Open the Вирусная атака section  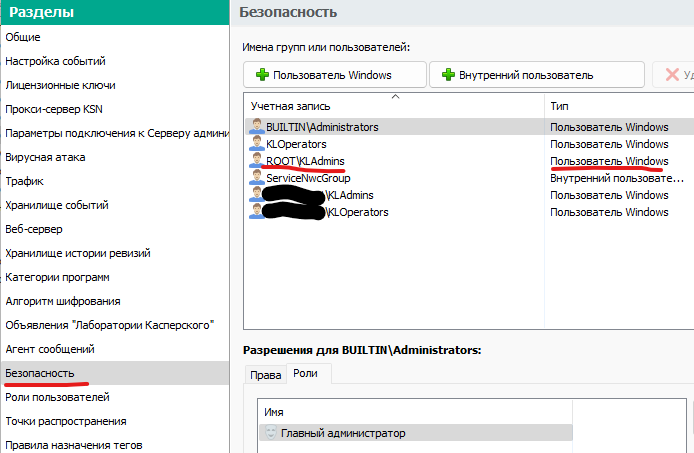tap(45, 157)
